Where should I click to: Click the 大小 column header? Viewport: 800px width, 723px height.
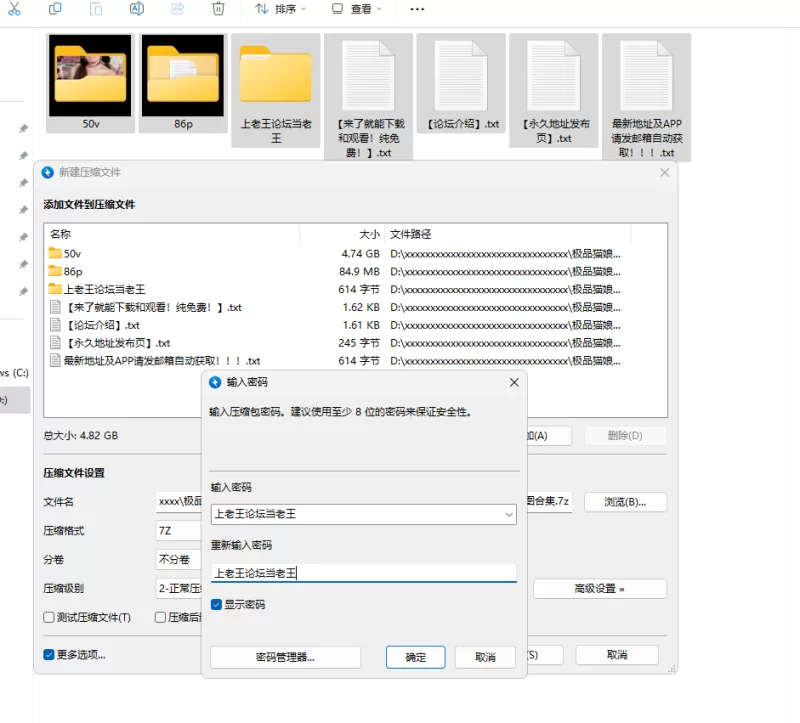coord(369,234)
